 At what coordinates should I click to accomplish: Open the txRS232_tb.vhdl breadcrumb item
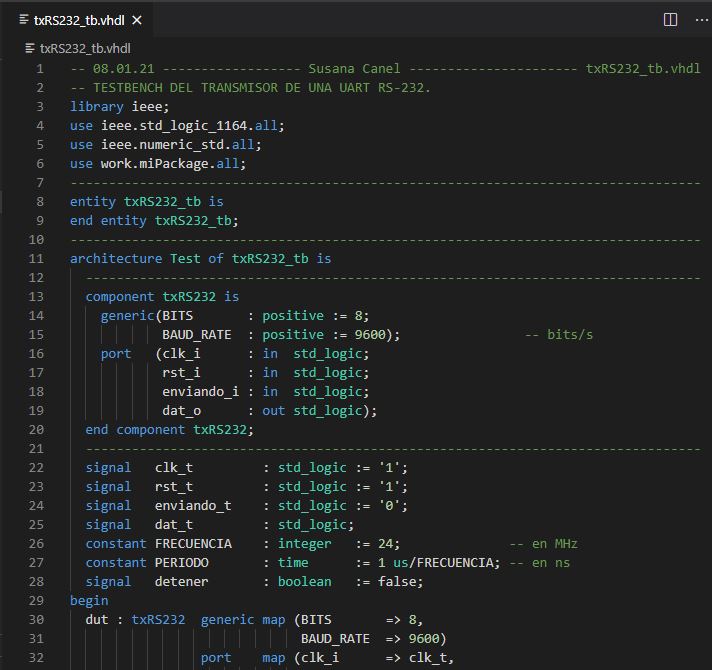84,48
